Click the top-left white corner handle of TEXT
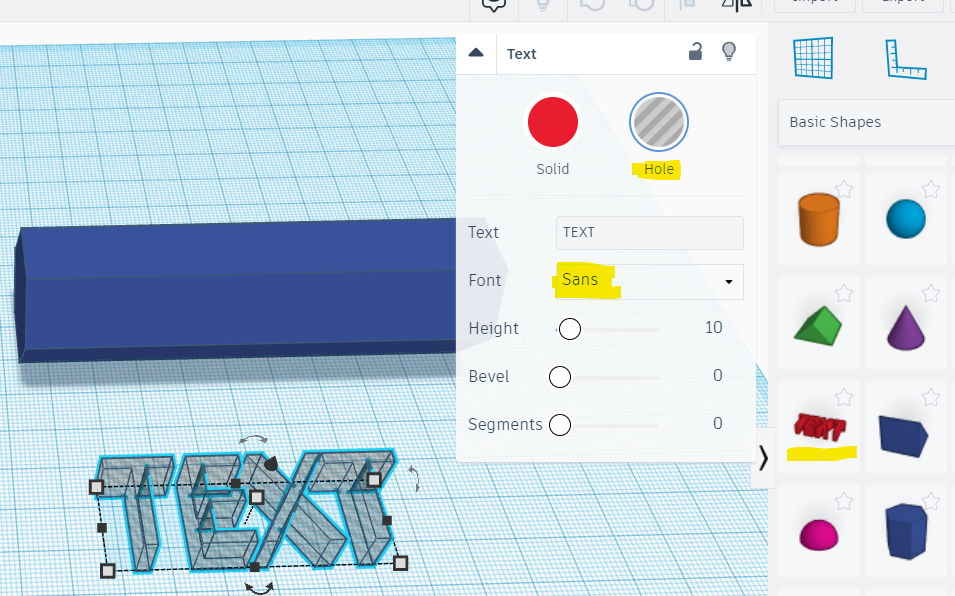 coord(96,486)
